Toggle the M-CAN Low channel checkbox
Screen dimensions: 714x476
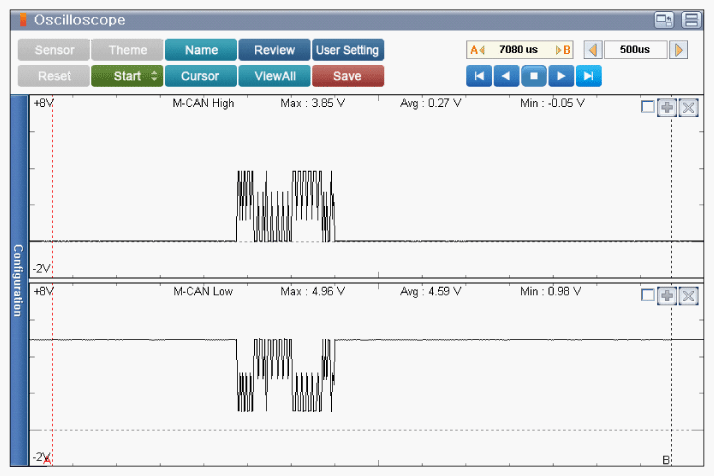(648, 295)
